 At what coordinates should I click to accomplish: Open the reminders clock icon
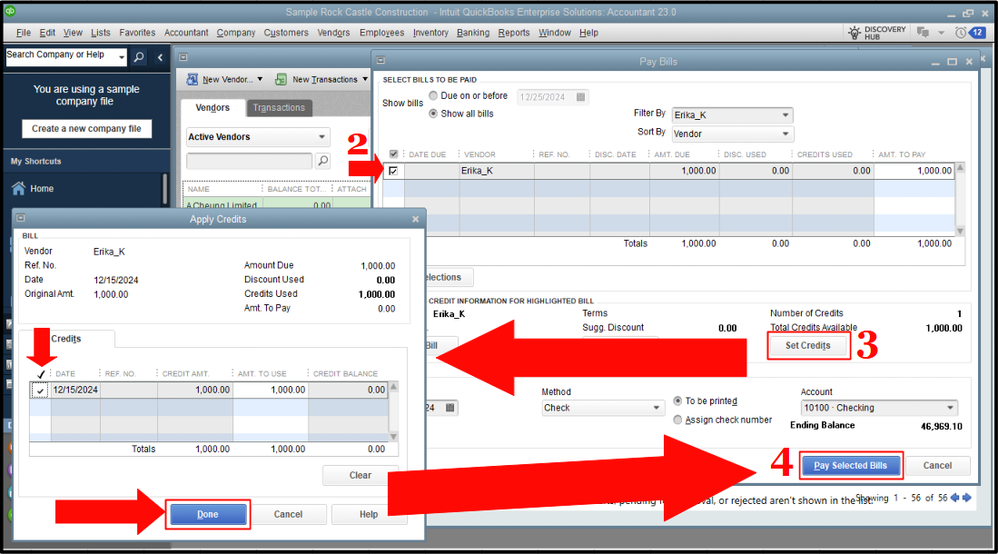(x=960, y=32)
